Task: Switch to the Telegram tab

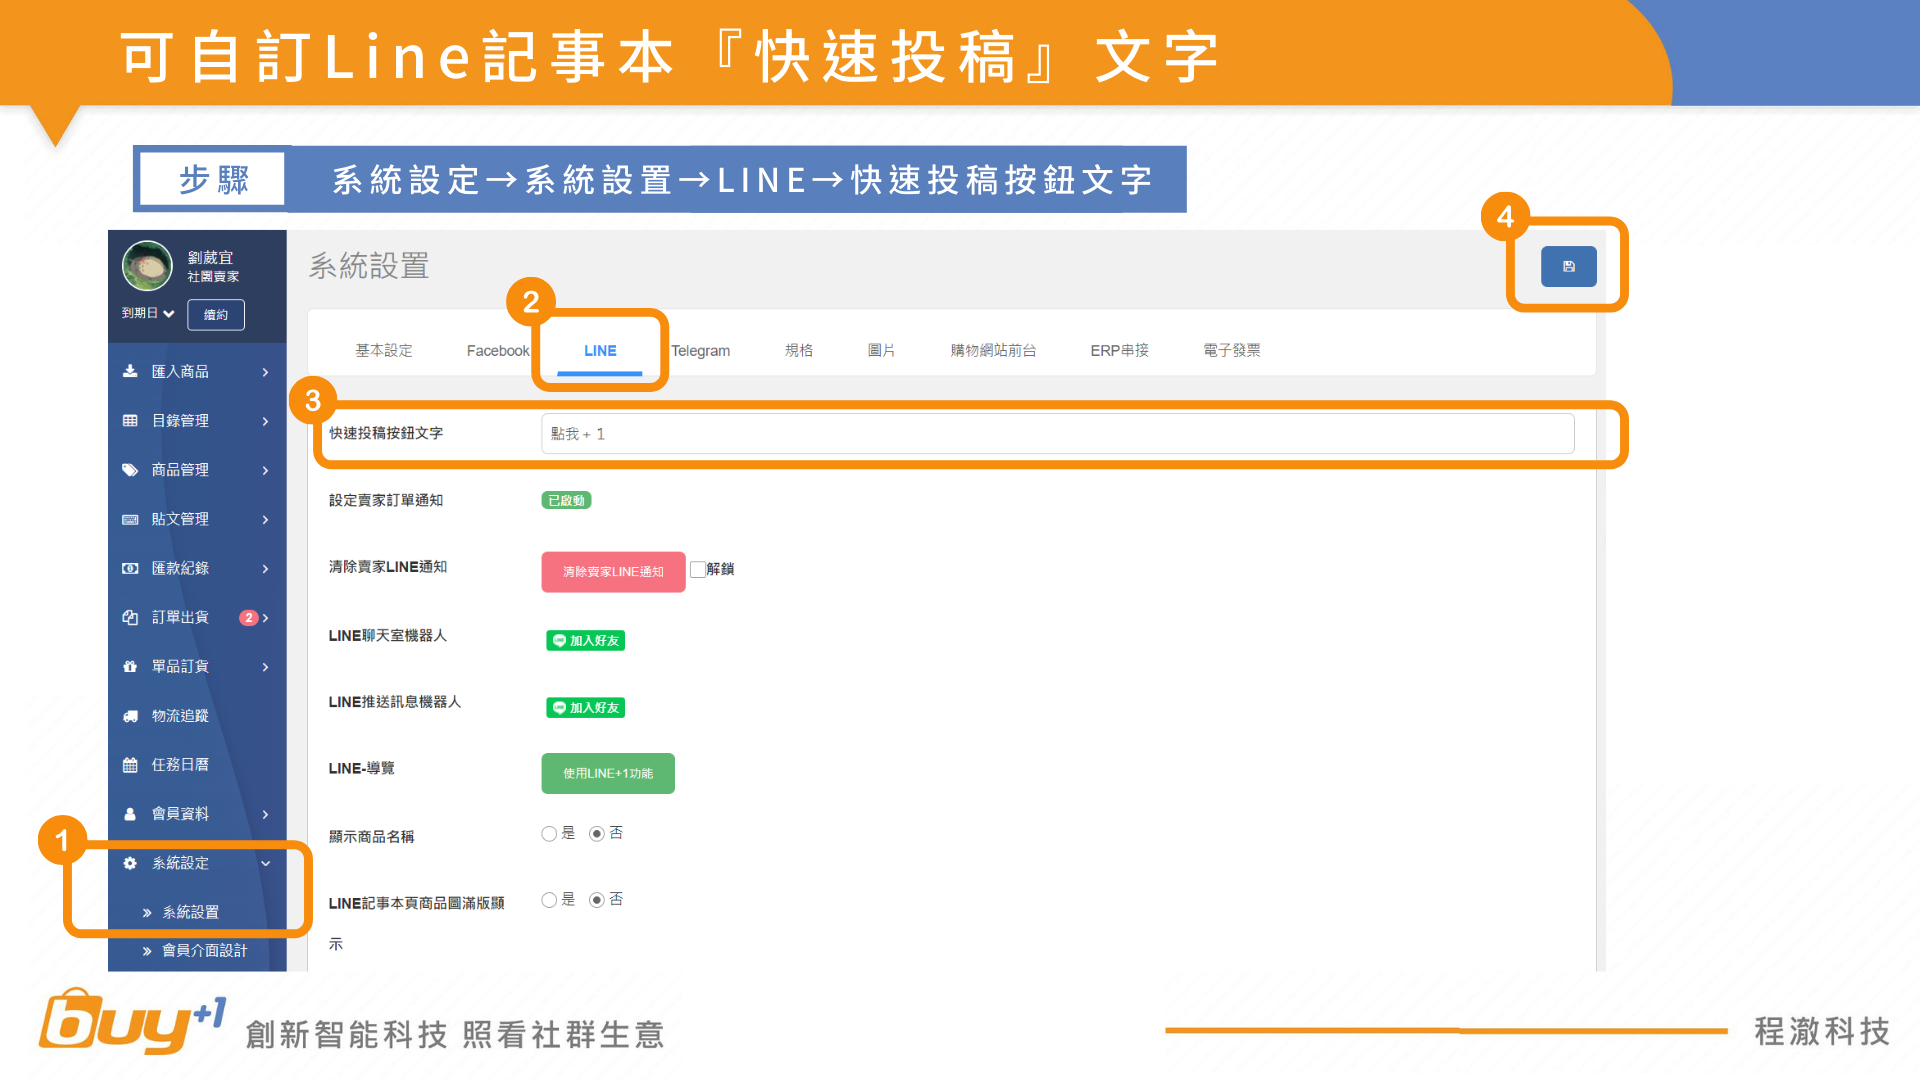Action: (700, 351)
